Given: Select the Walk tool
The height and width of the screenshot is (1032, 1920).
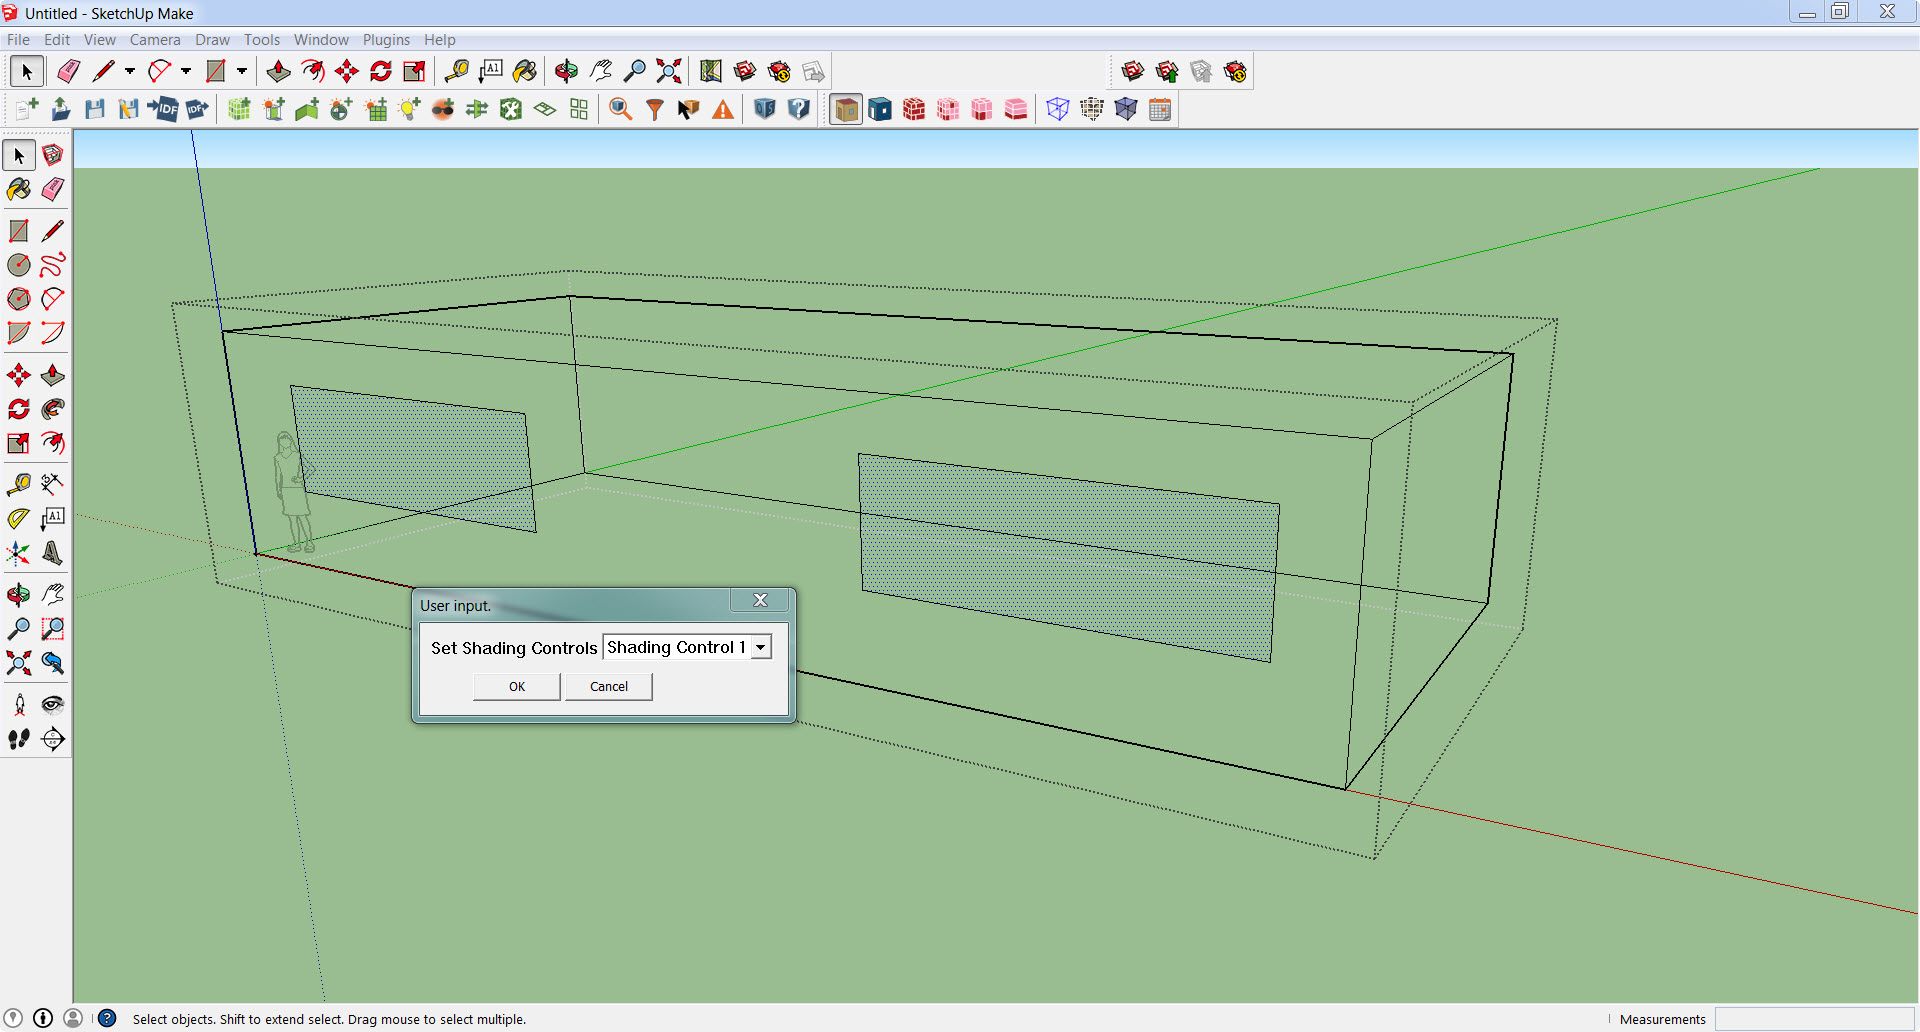Looking at the screenshot, I should [x=18, y=738].
